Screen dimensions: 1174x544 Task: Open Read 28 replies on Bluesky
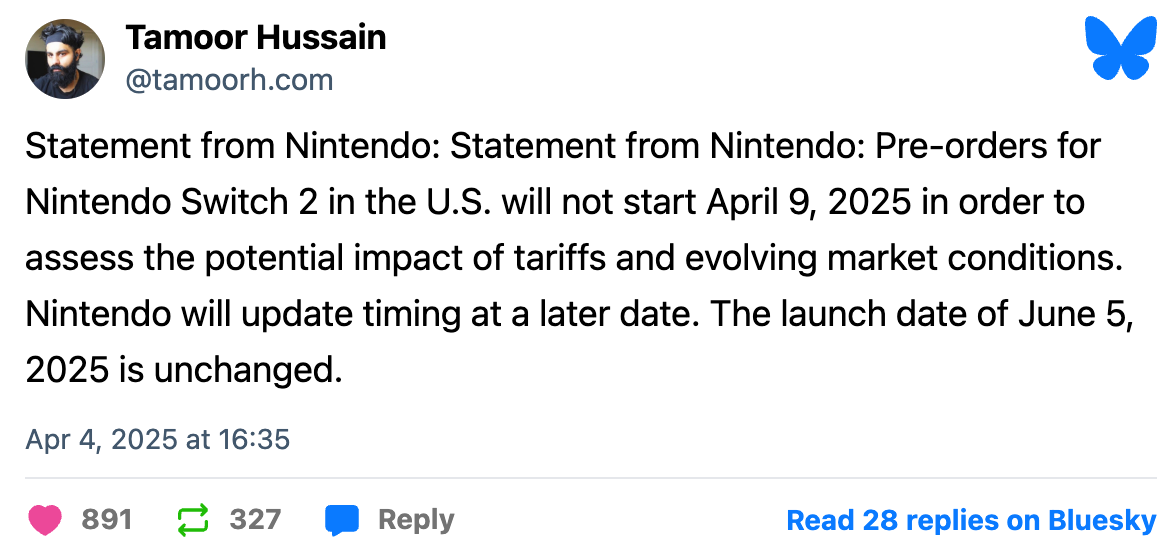coord(972,519)
